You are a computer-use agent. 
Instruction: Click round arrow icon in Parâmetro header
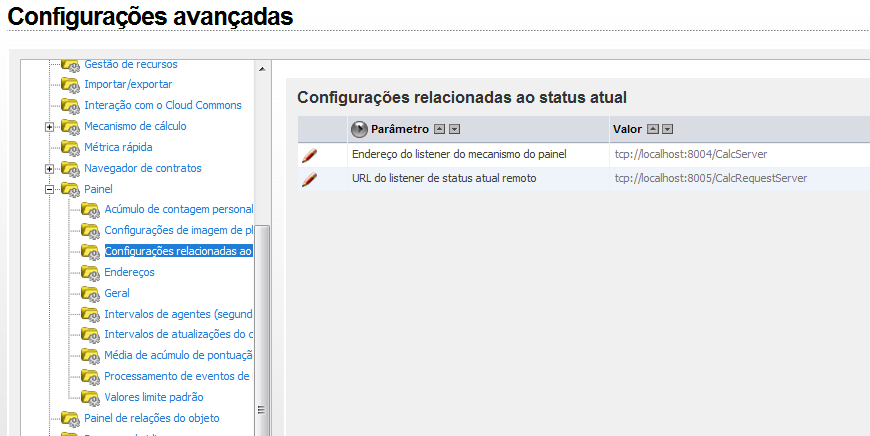point(360,130)
